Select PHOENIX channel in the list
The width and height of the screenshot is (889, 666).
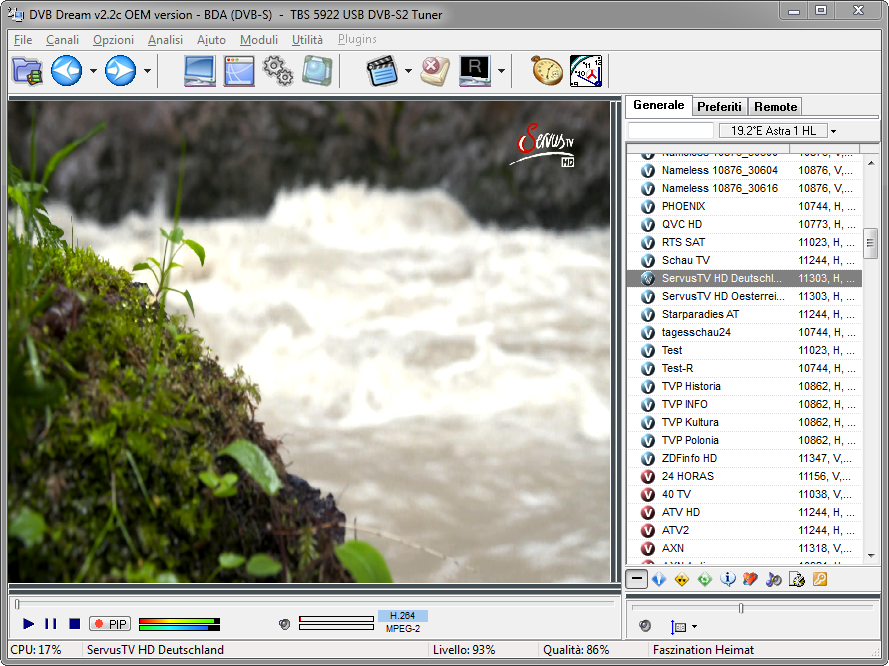point(744,206)
